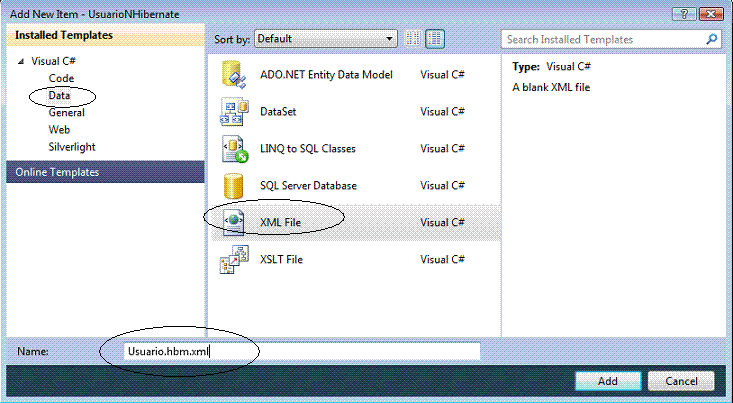Click the Name input field

[300, 351]
